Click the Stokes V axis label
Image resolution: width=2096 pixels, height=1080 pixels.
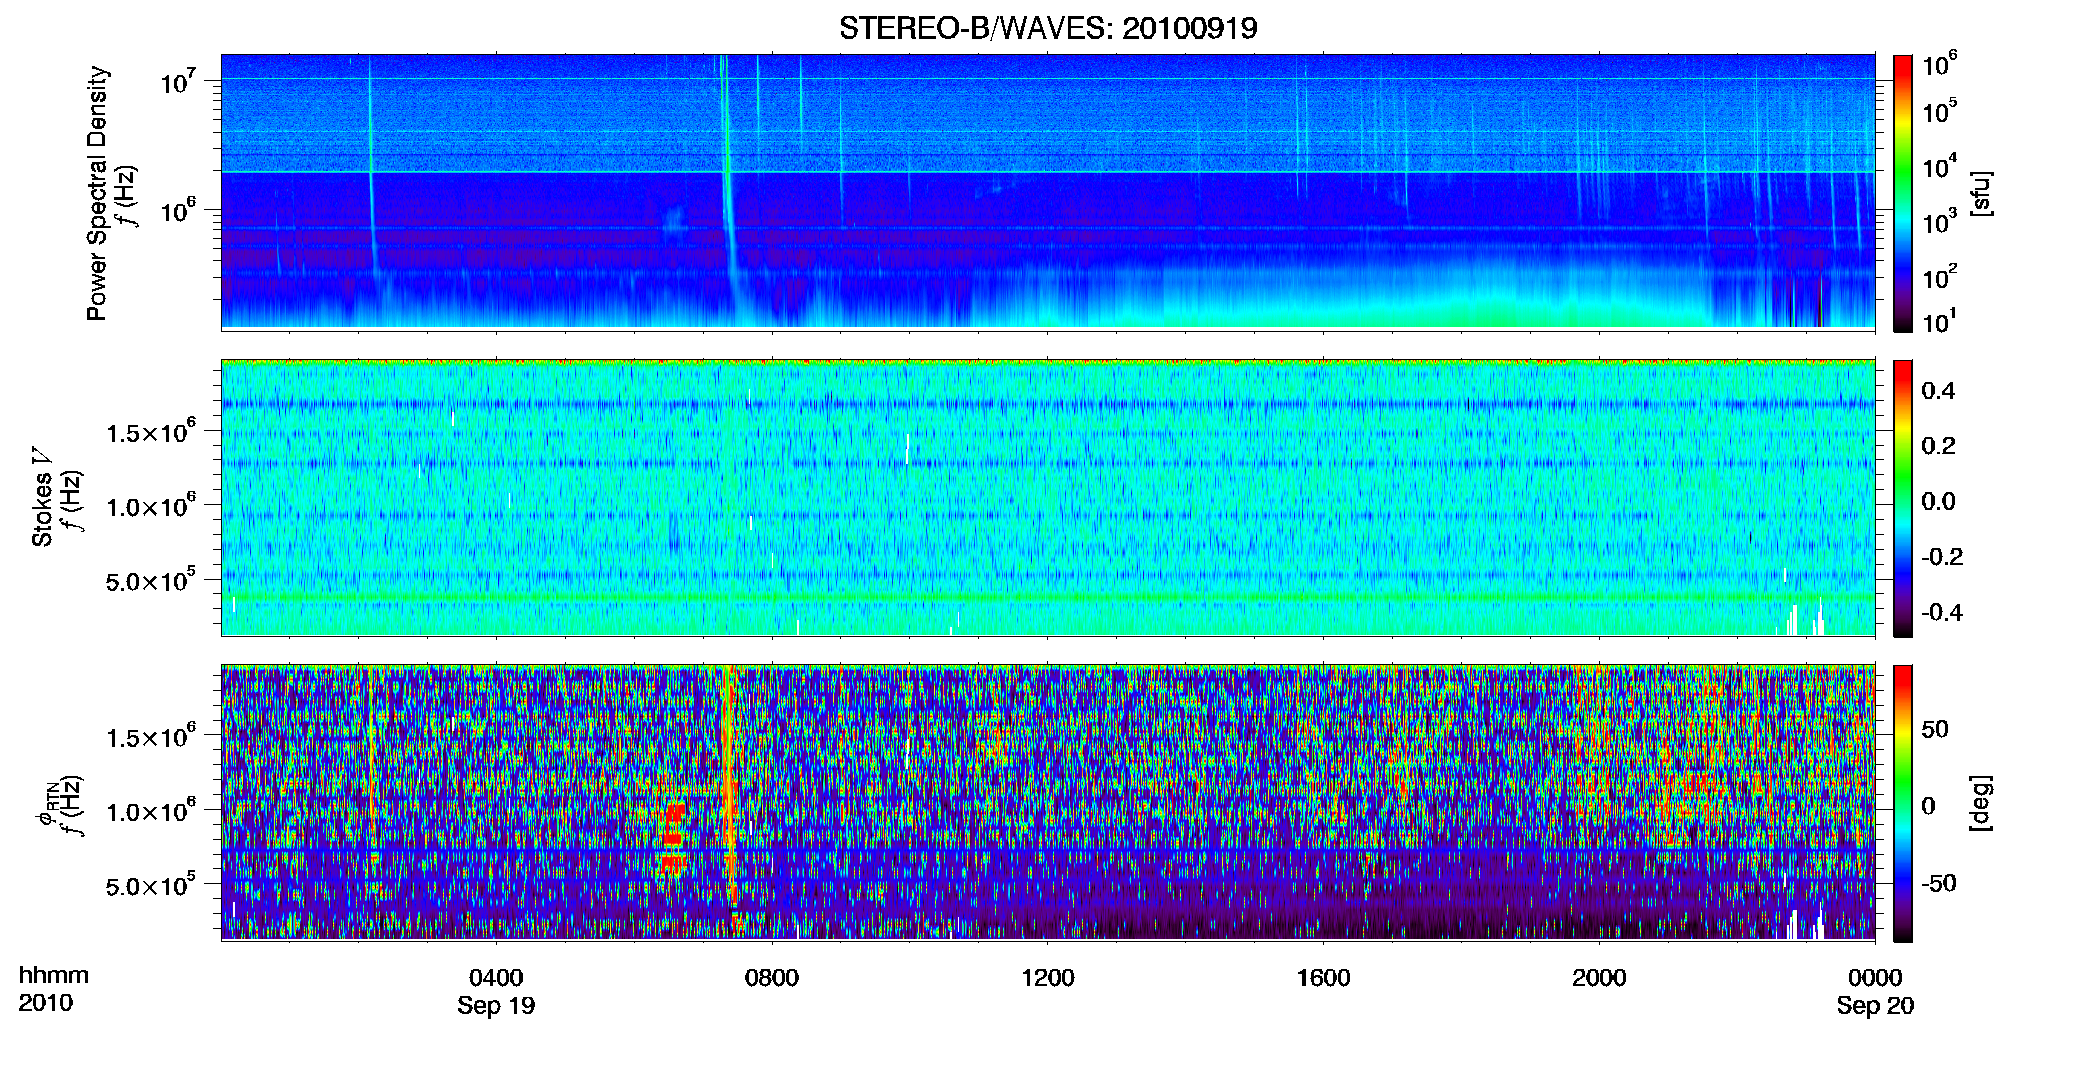point(42,497)
